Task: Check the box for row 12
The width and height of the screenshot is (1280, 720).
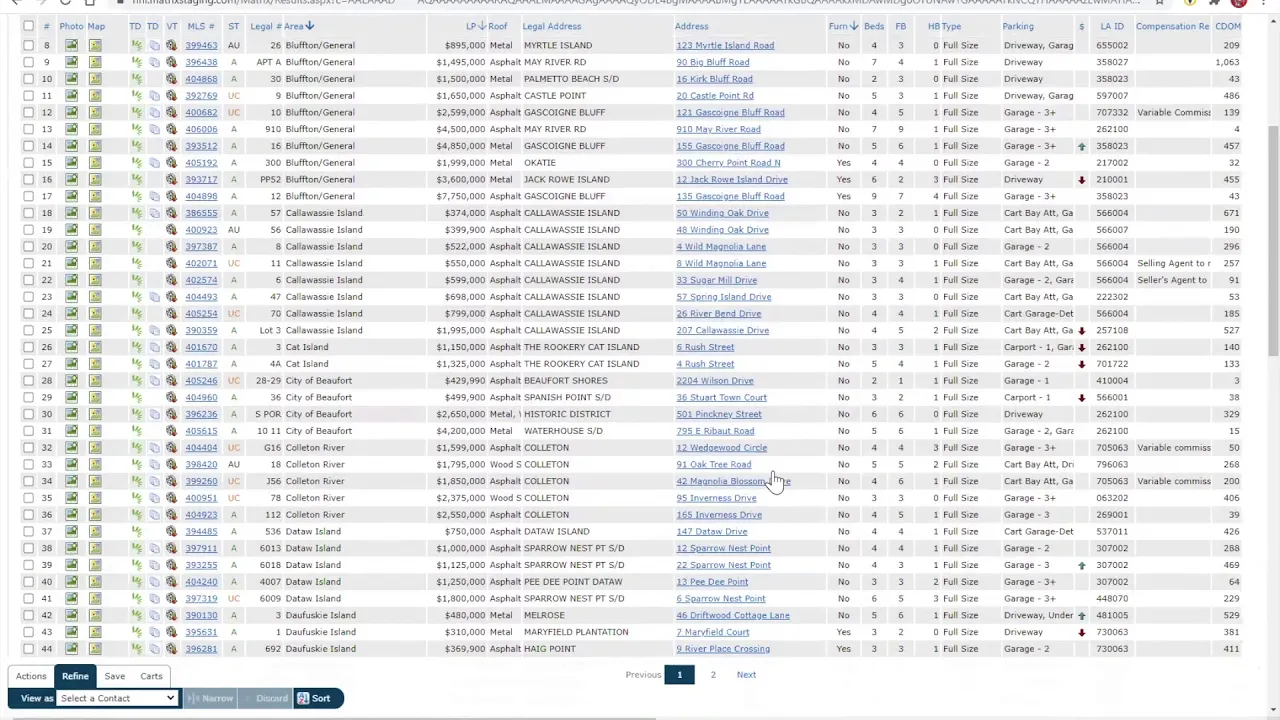Action: click(x=28, y=112)
